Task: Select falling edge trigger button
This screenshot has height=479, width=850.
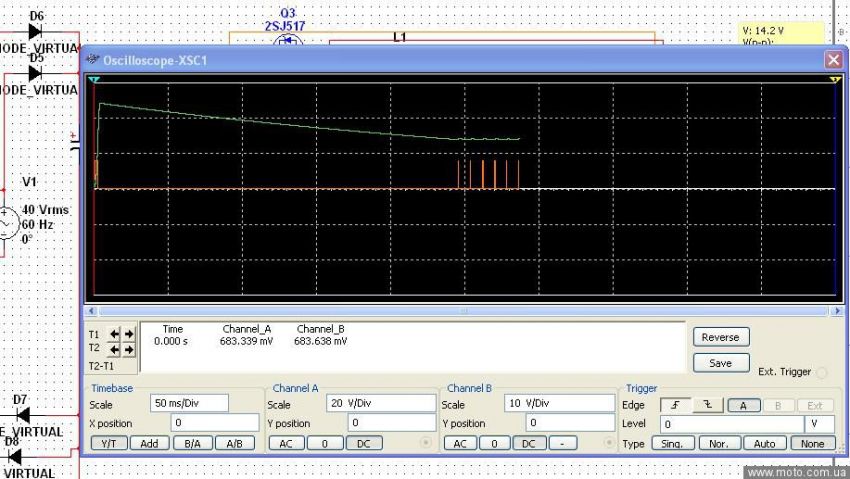Action: tap(707, 405)
